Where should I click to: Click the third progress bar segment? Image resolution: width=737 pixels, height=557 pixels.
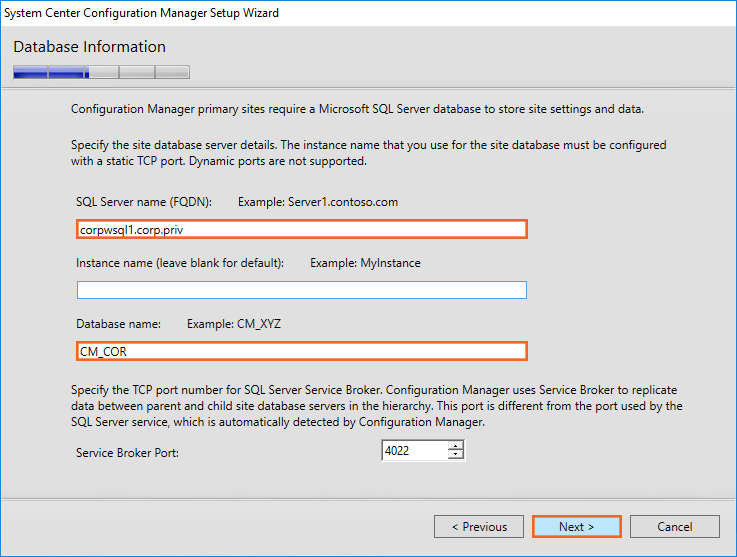[x=103, y=72]
